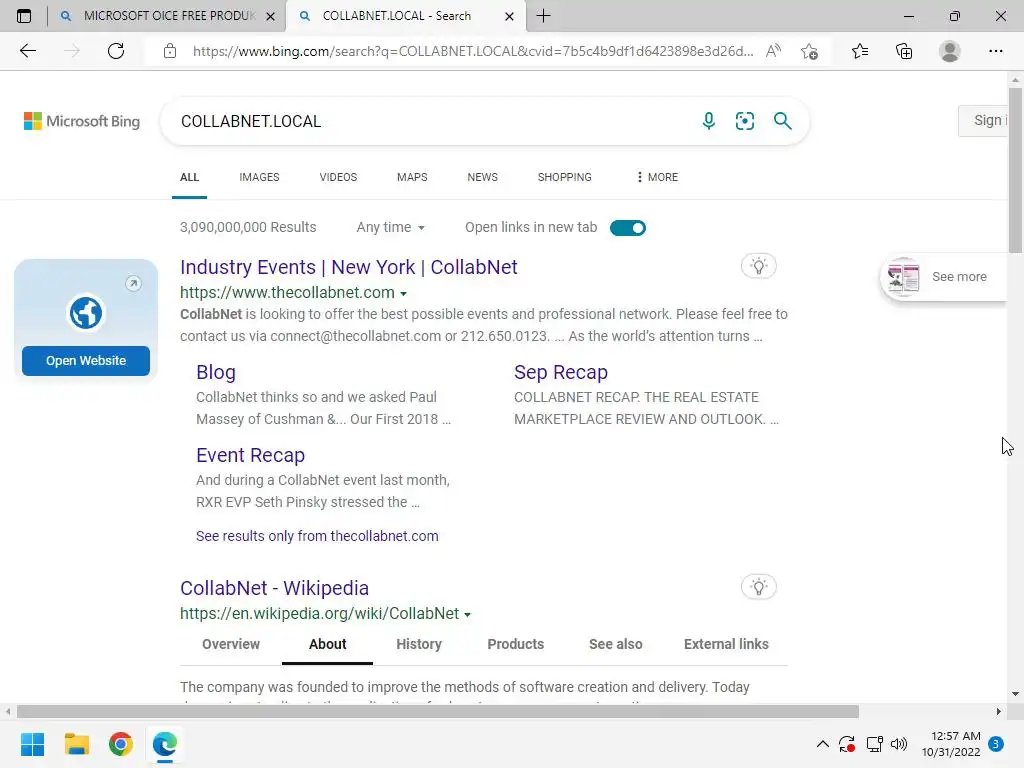Launch Google Chrome from taskbar
Screen dimensions: 1024x768
click(121, 744)
